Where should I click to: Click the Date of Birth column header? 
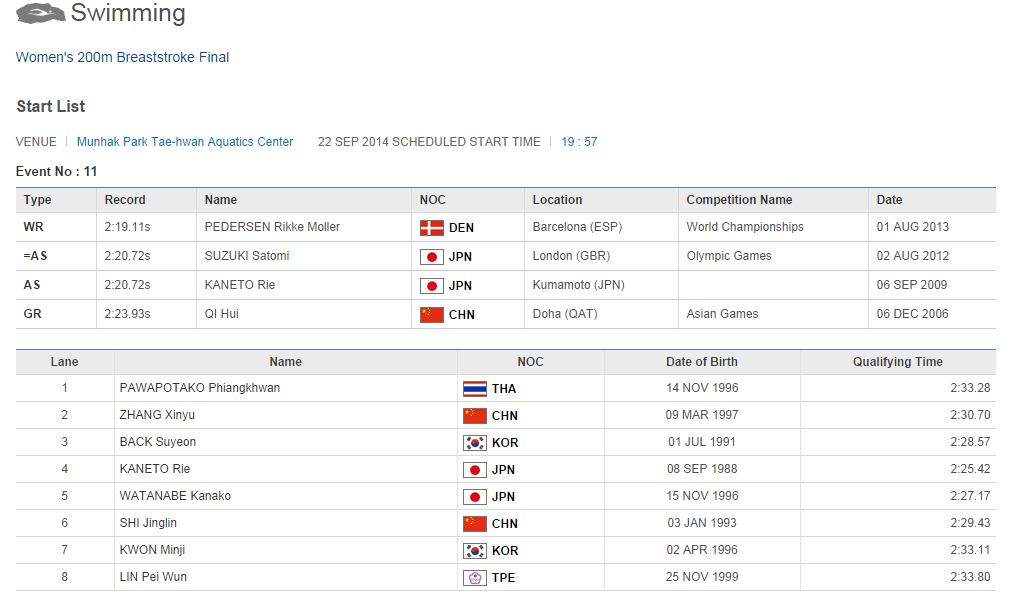701,362
